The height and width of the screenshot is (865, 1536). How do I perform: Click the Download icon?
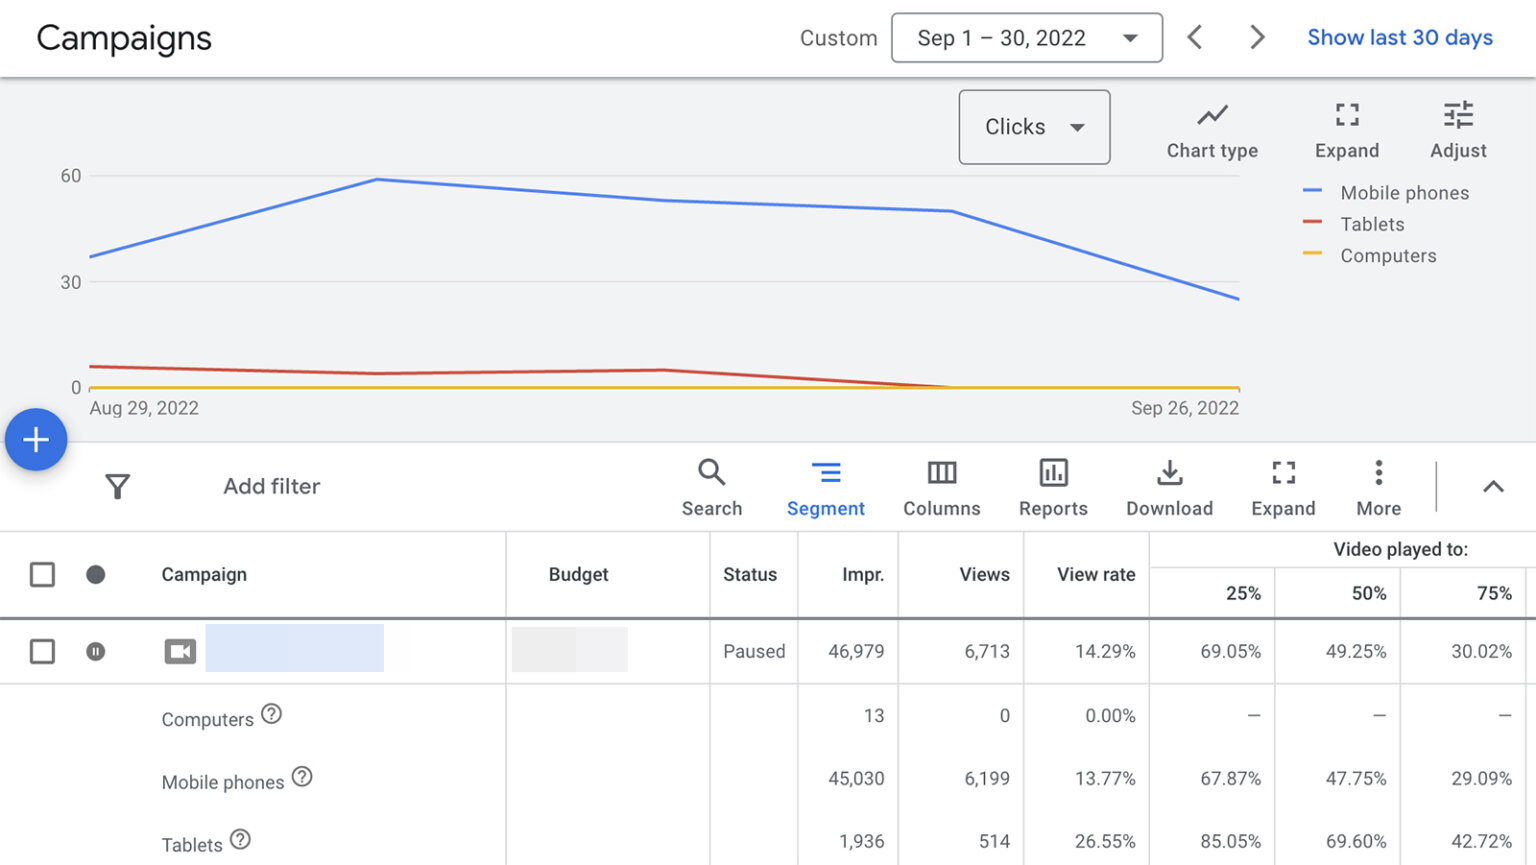coord(1168,485)
